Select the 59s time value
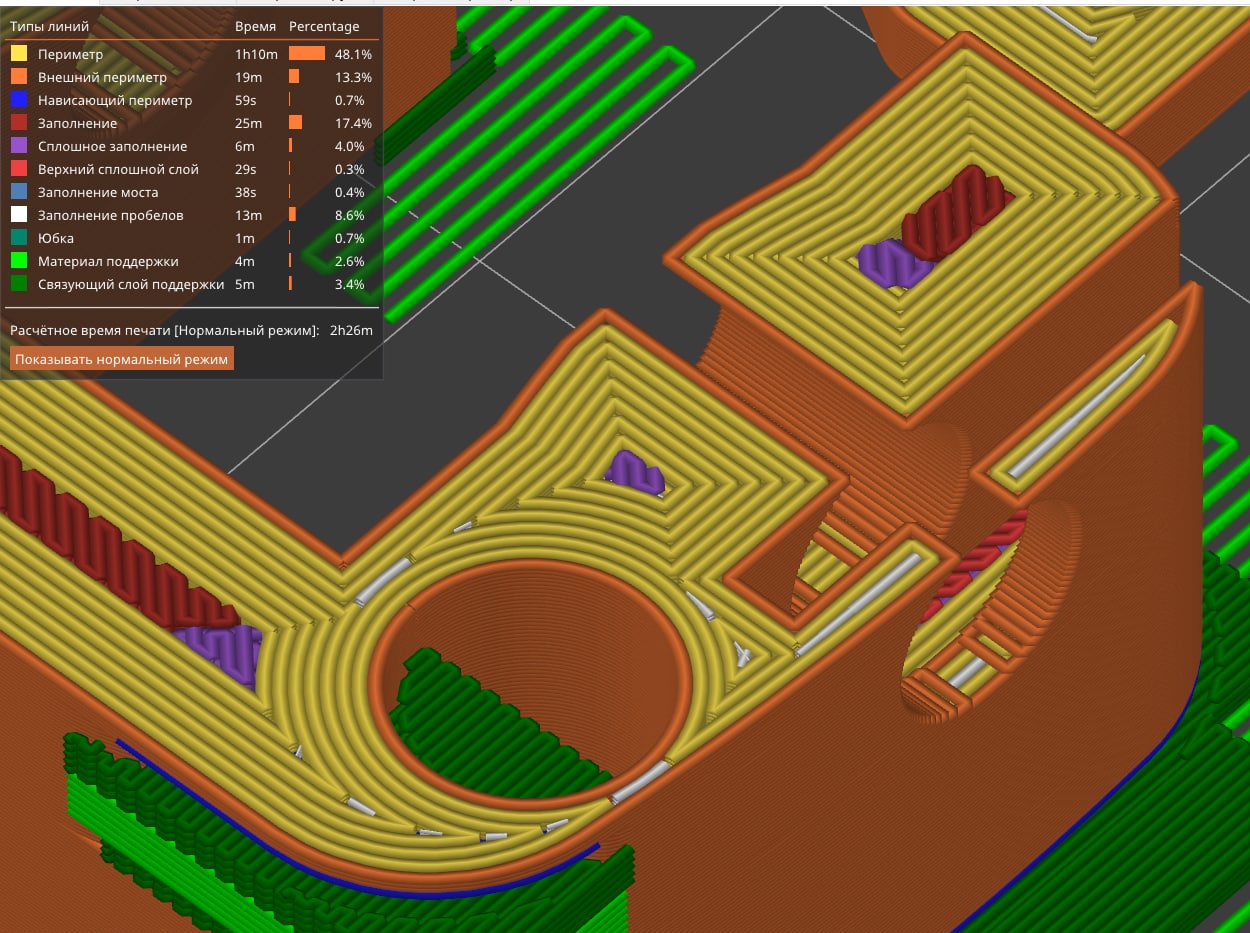1250x933 pixels. tap(247, 100)
